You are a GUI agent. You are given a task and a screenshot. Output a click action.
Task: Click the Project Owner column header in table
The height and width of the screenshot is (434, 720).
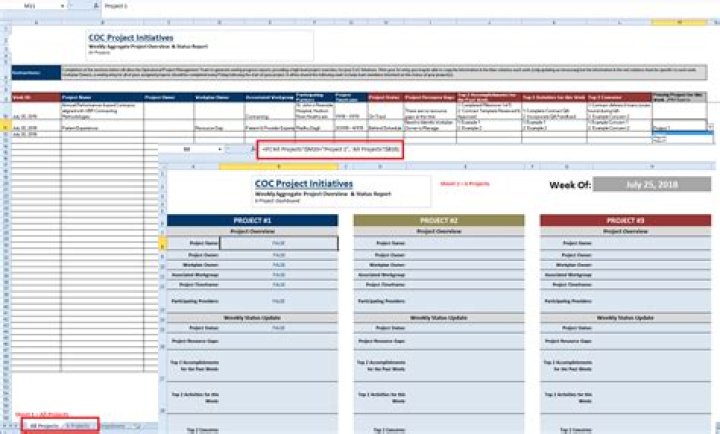[x=169, y=97]
